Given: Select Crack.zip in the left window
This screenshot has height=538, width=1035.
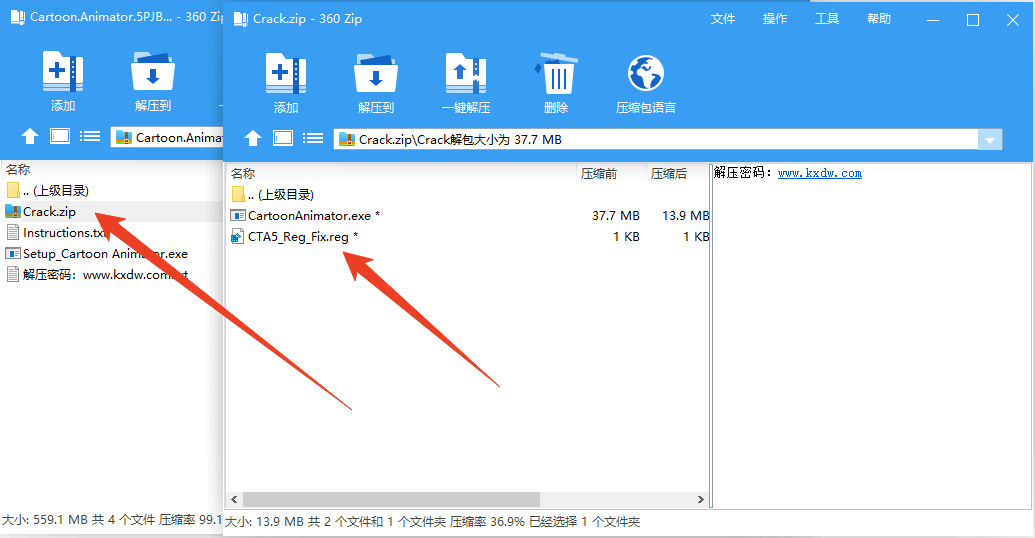Looking at the screenshot, I should pyautogui.click(x=49, y=211).
